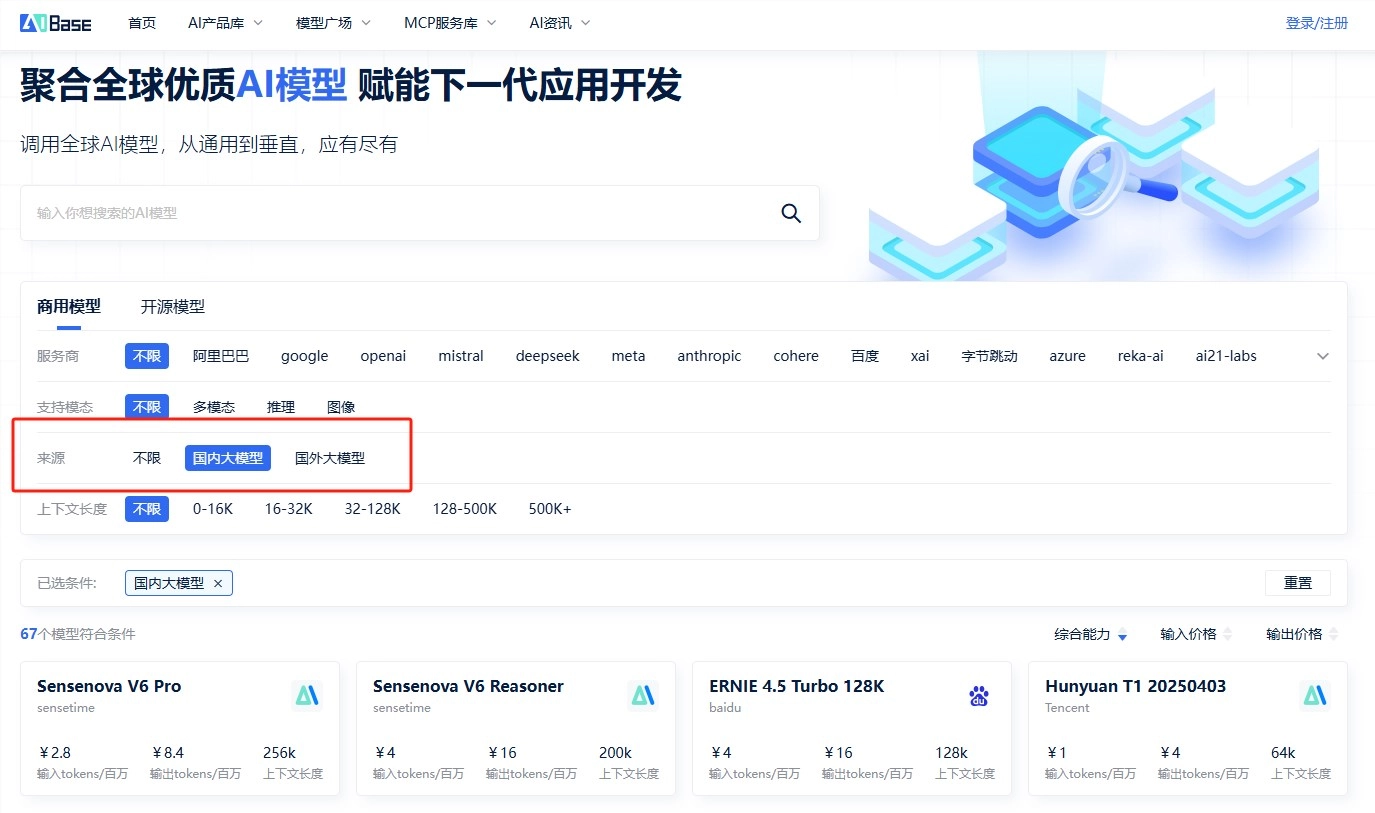Filter providers by google
Image resolution: width=1375 pixels, height=813 pixels.
pyautogui.click(x=305, y=356)
